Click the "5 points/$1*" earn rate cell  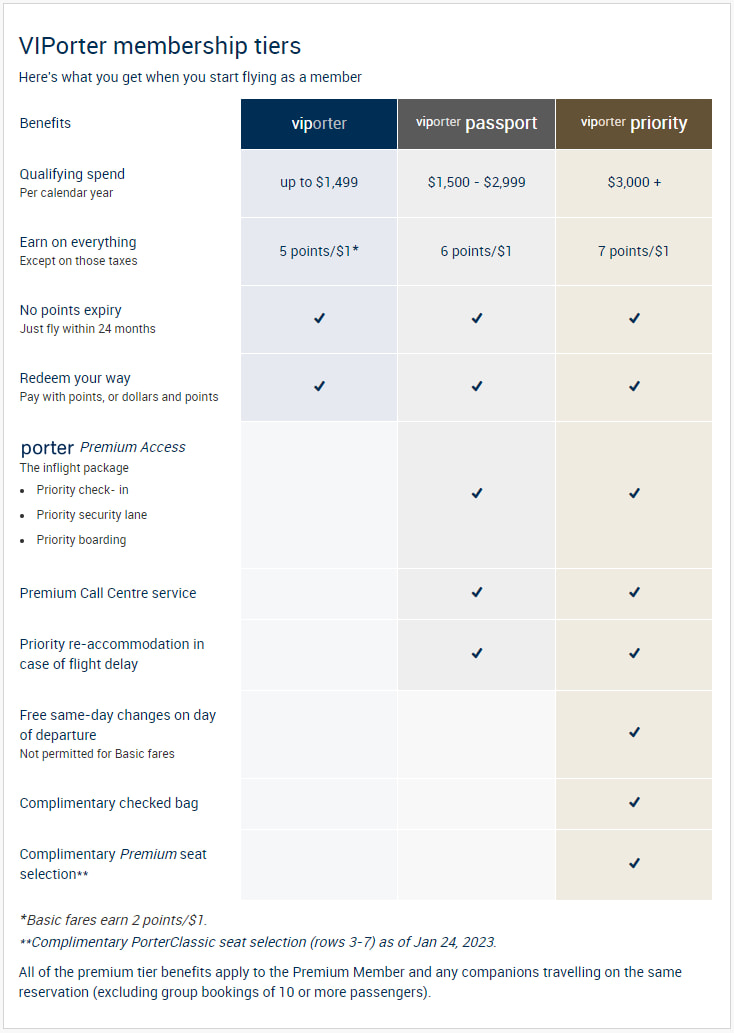pyautogui.click(x=319, y=251)
